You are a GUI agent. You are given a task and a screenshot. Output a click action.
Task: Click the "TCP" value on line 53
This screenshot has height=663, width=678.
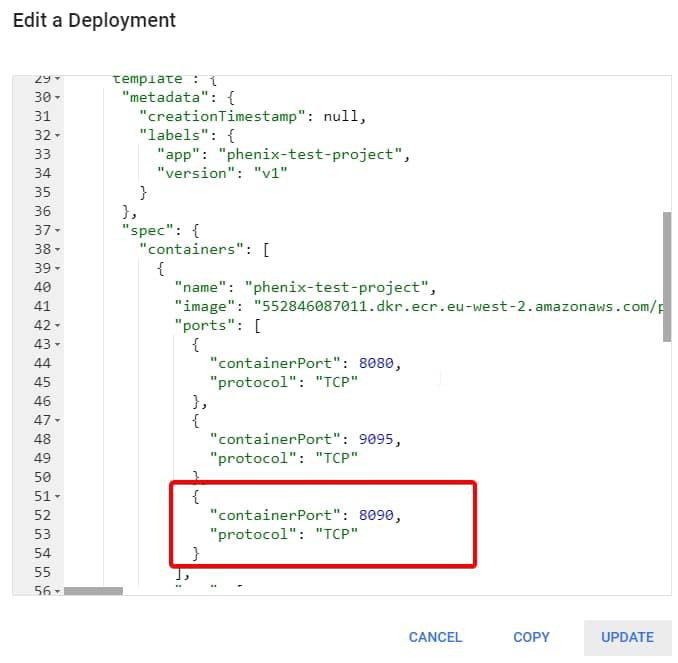336,535
